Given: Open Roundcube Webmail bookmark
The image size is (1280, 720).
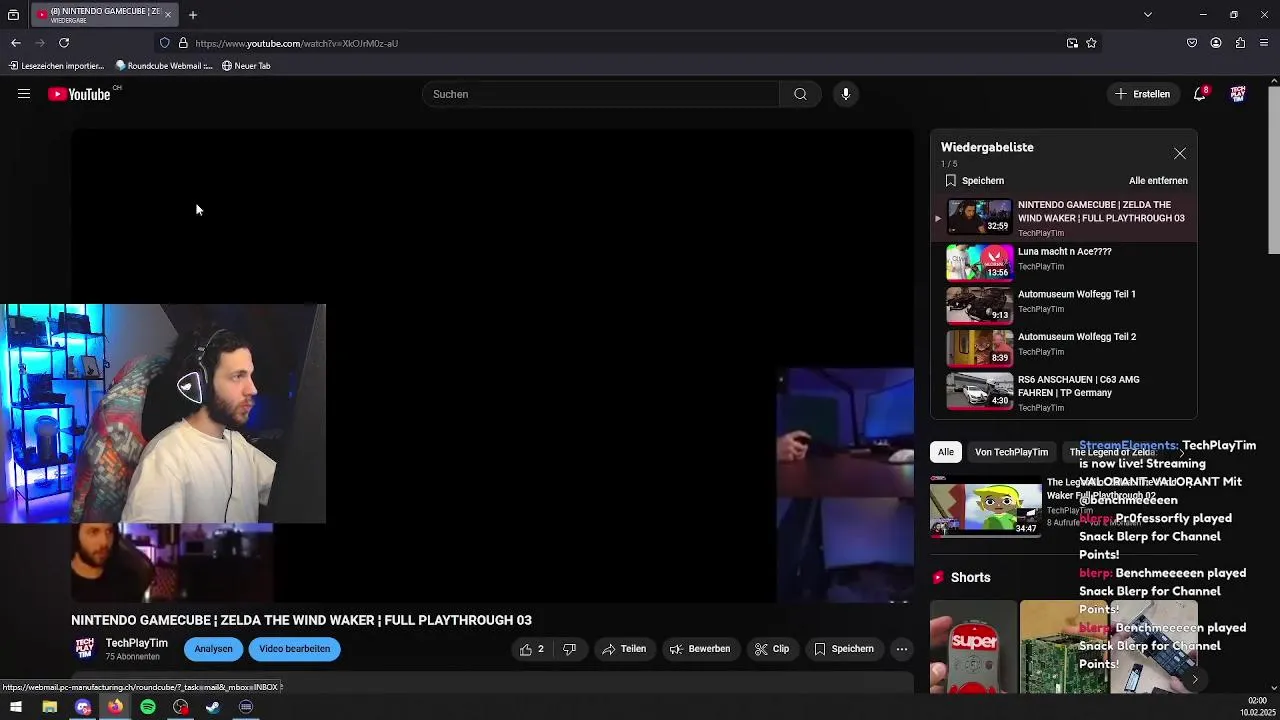Looking at the screenshot, I should pos(164,66).
